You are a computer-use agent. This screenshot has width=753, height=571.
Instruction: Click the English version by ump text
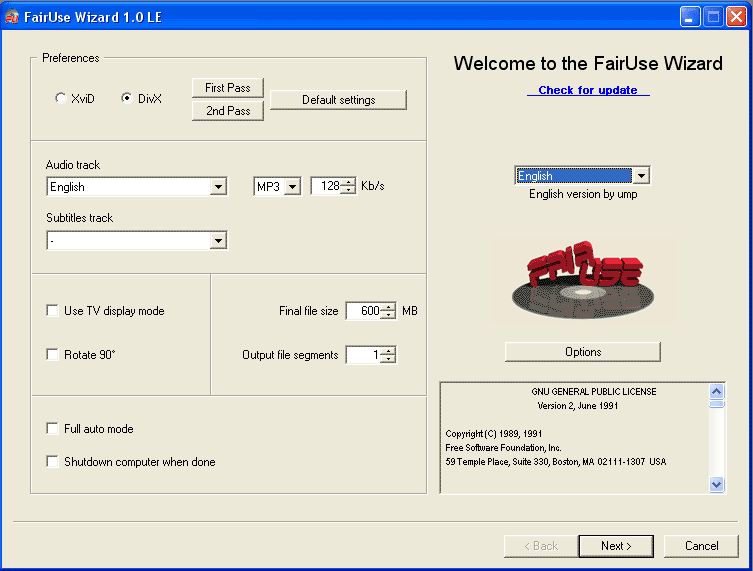(583, 194)
